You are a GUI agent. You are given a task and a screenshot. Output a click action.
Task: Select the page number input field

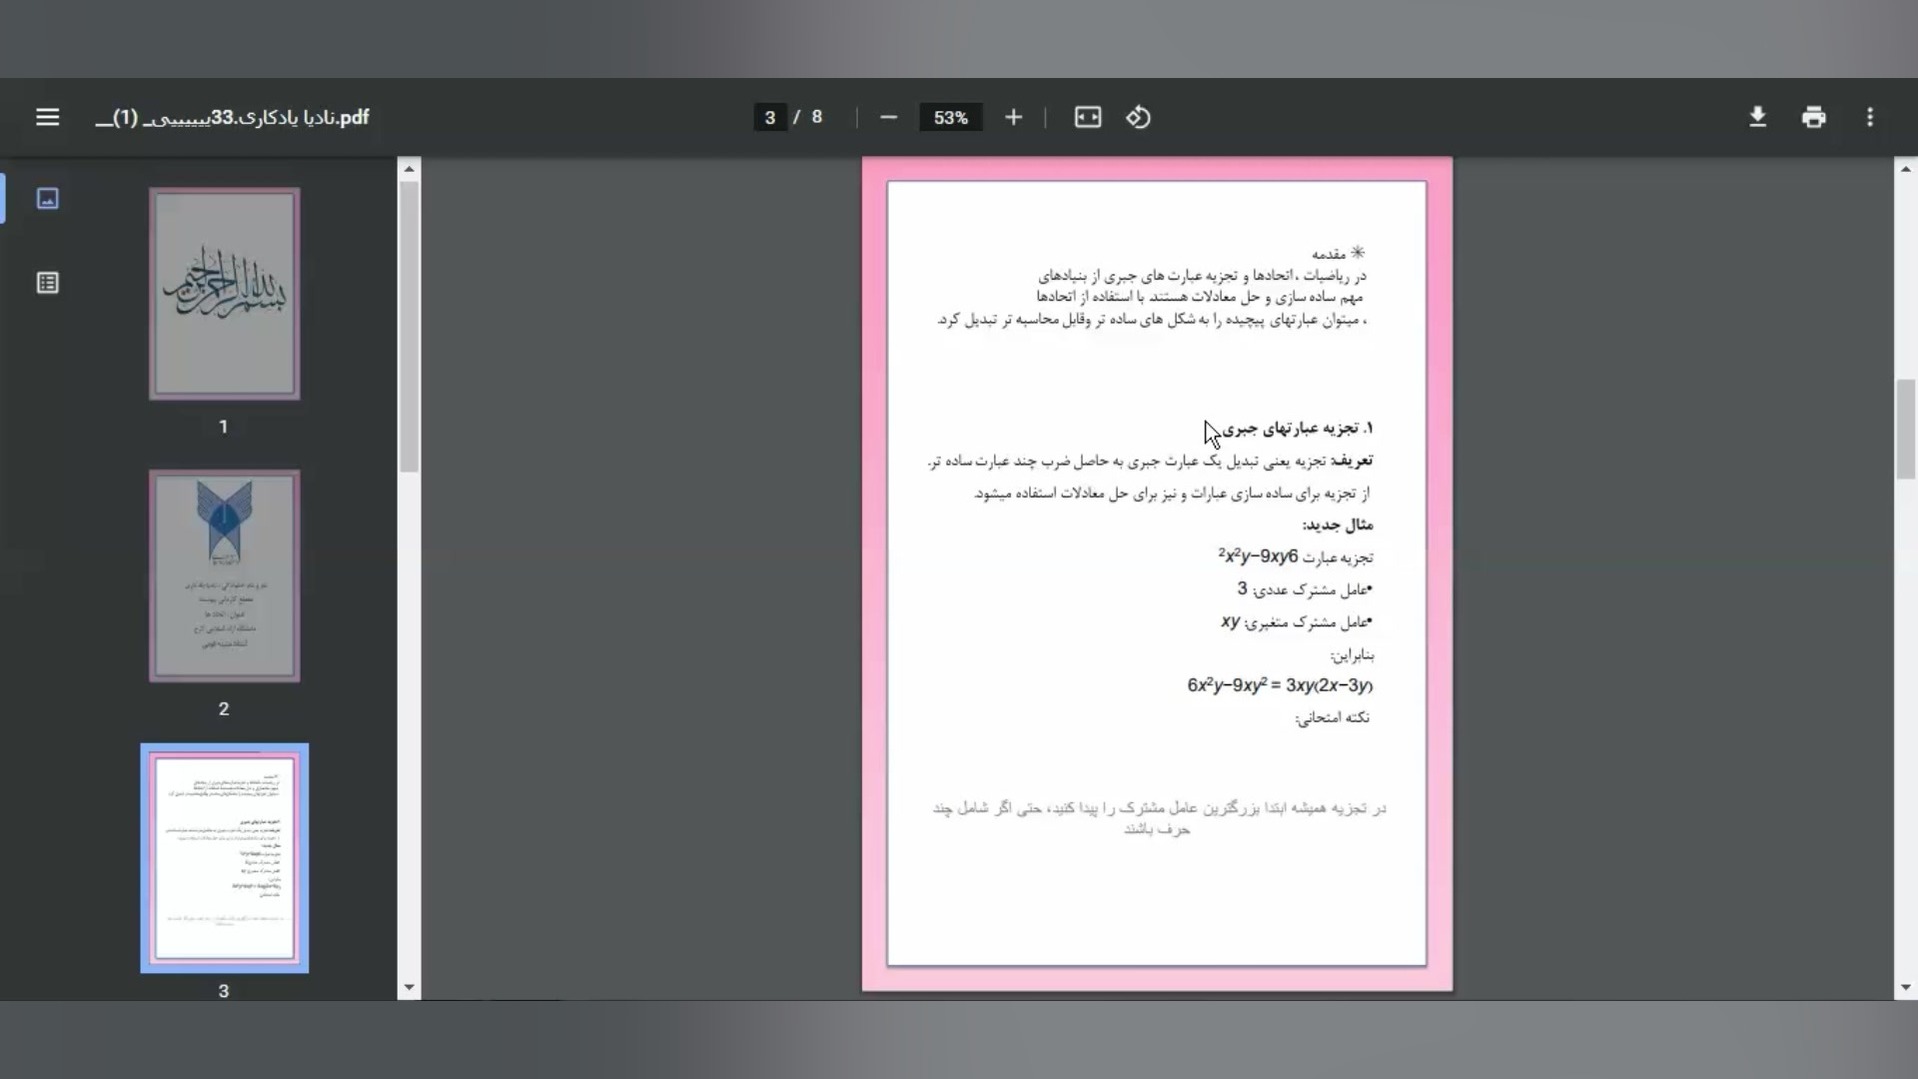[769, 117]
